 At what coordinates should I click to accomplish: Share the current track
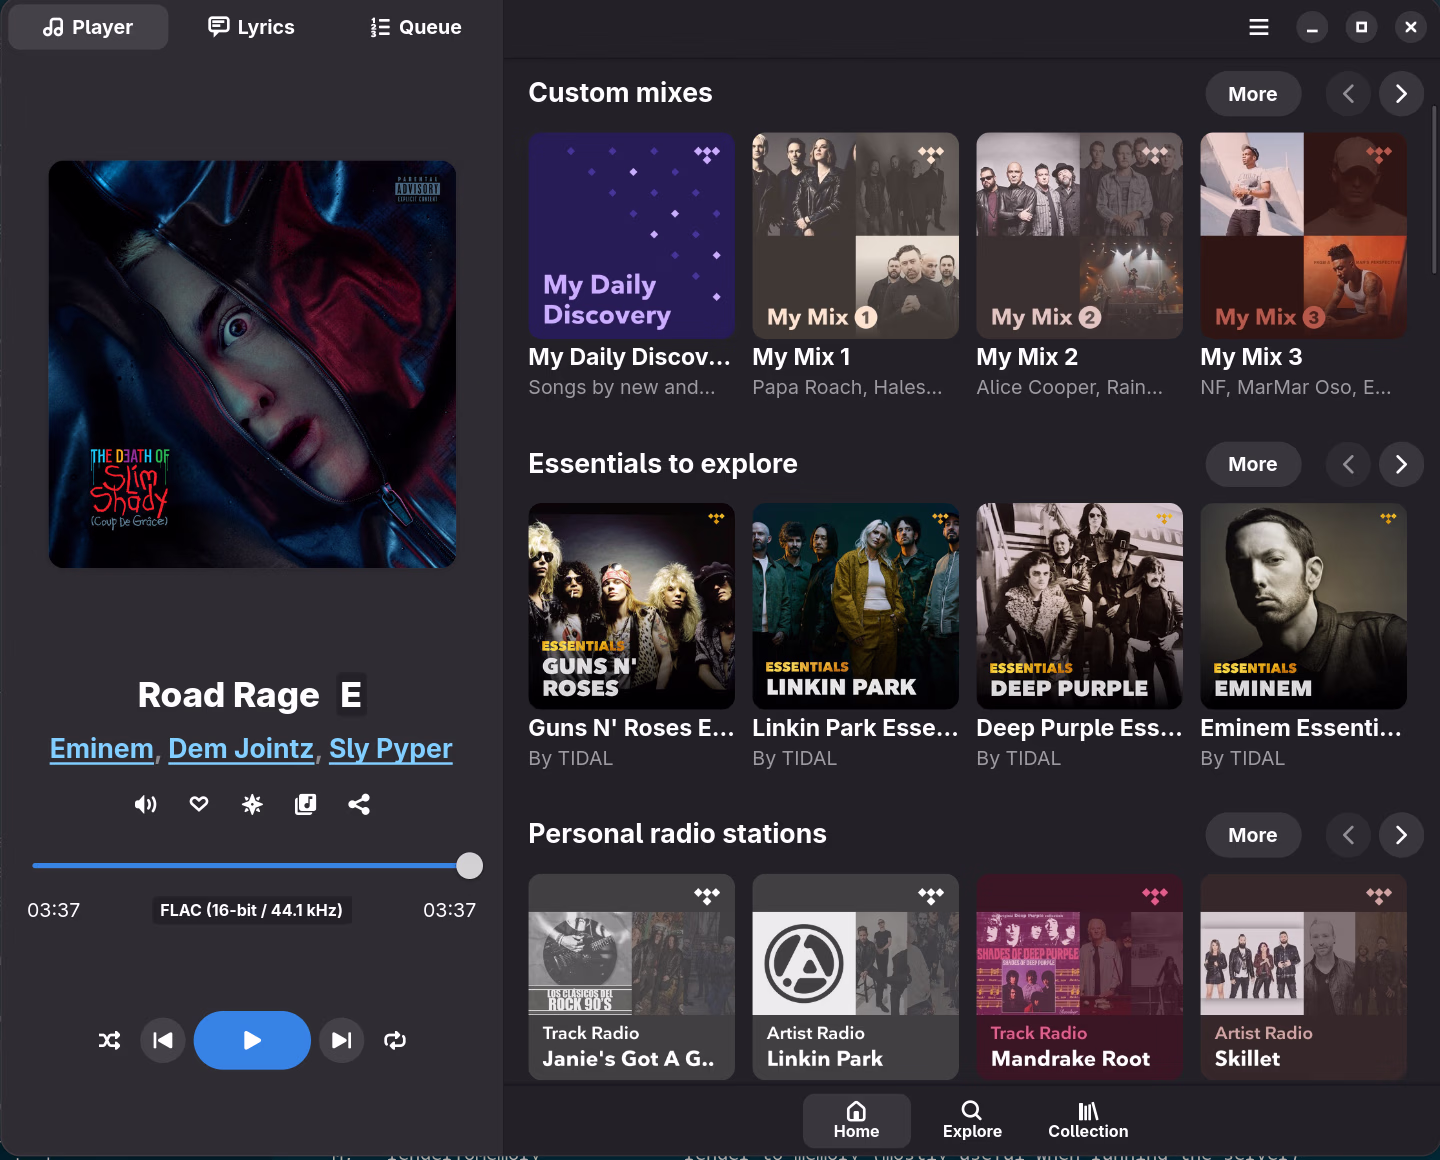[359, 804]
